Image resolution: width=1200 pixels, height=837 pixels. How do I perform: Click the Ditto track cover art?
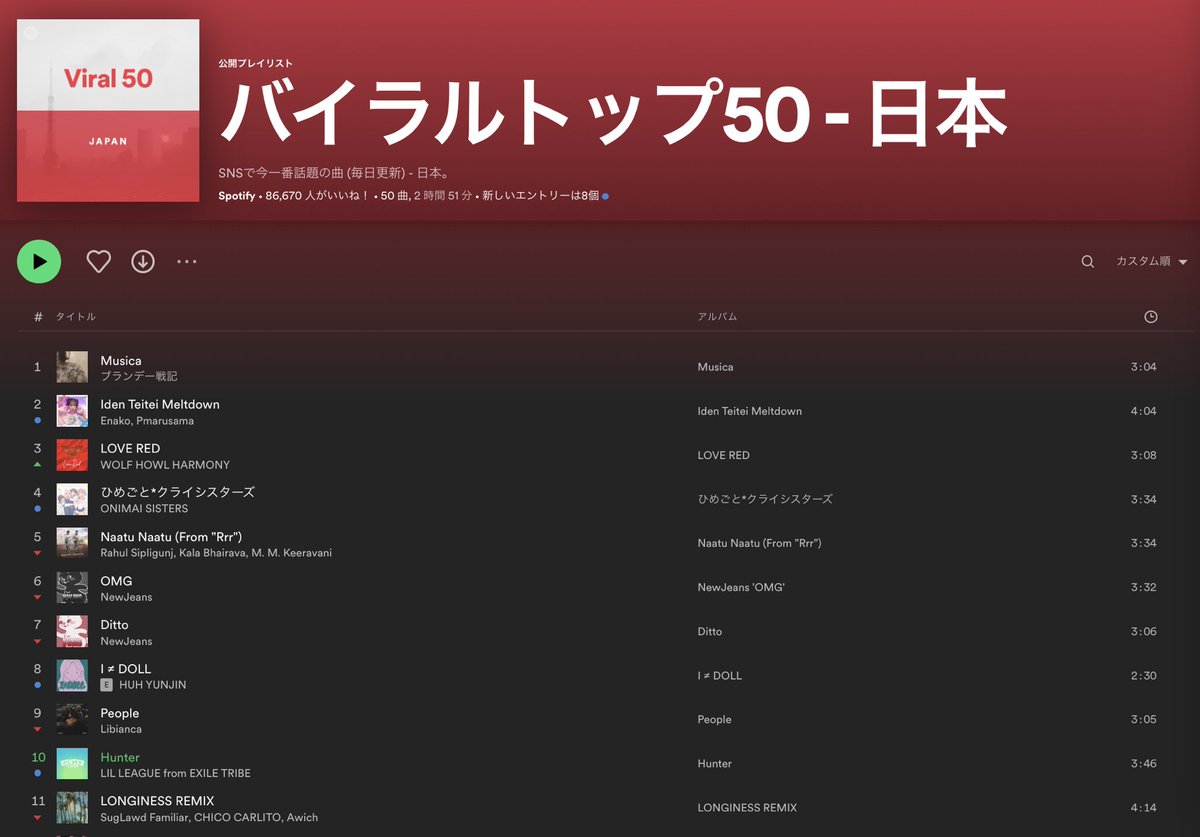[x=72, y=631]
